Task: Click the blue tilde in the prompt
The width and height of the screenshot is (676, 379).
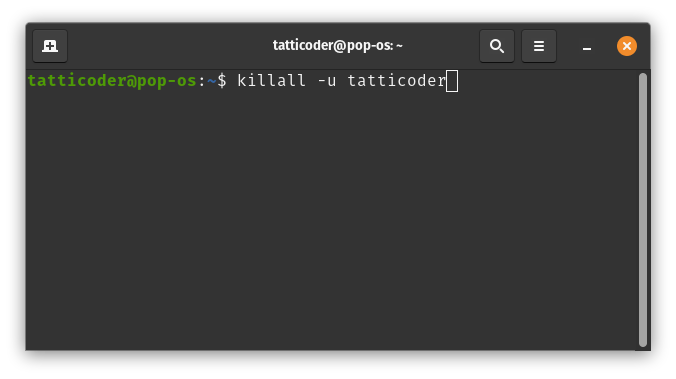Action: [x=212, y=81]
